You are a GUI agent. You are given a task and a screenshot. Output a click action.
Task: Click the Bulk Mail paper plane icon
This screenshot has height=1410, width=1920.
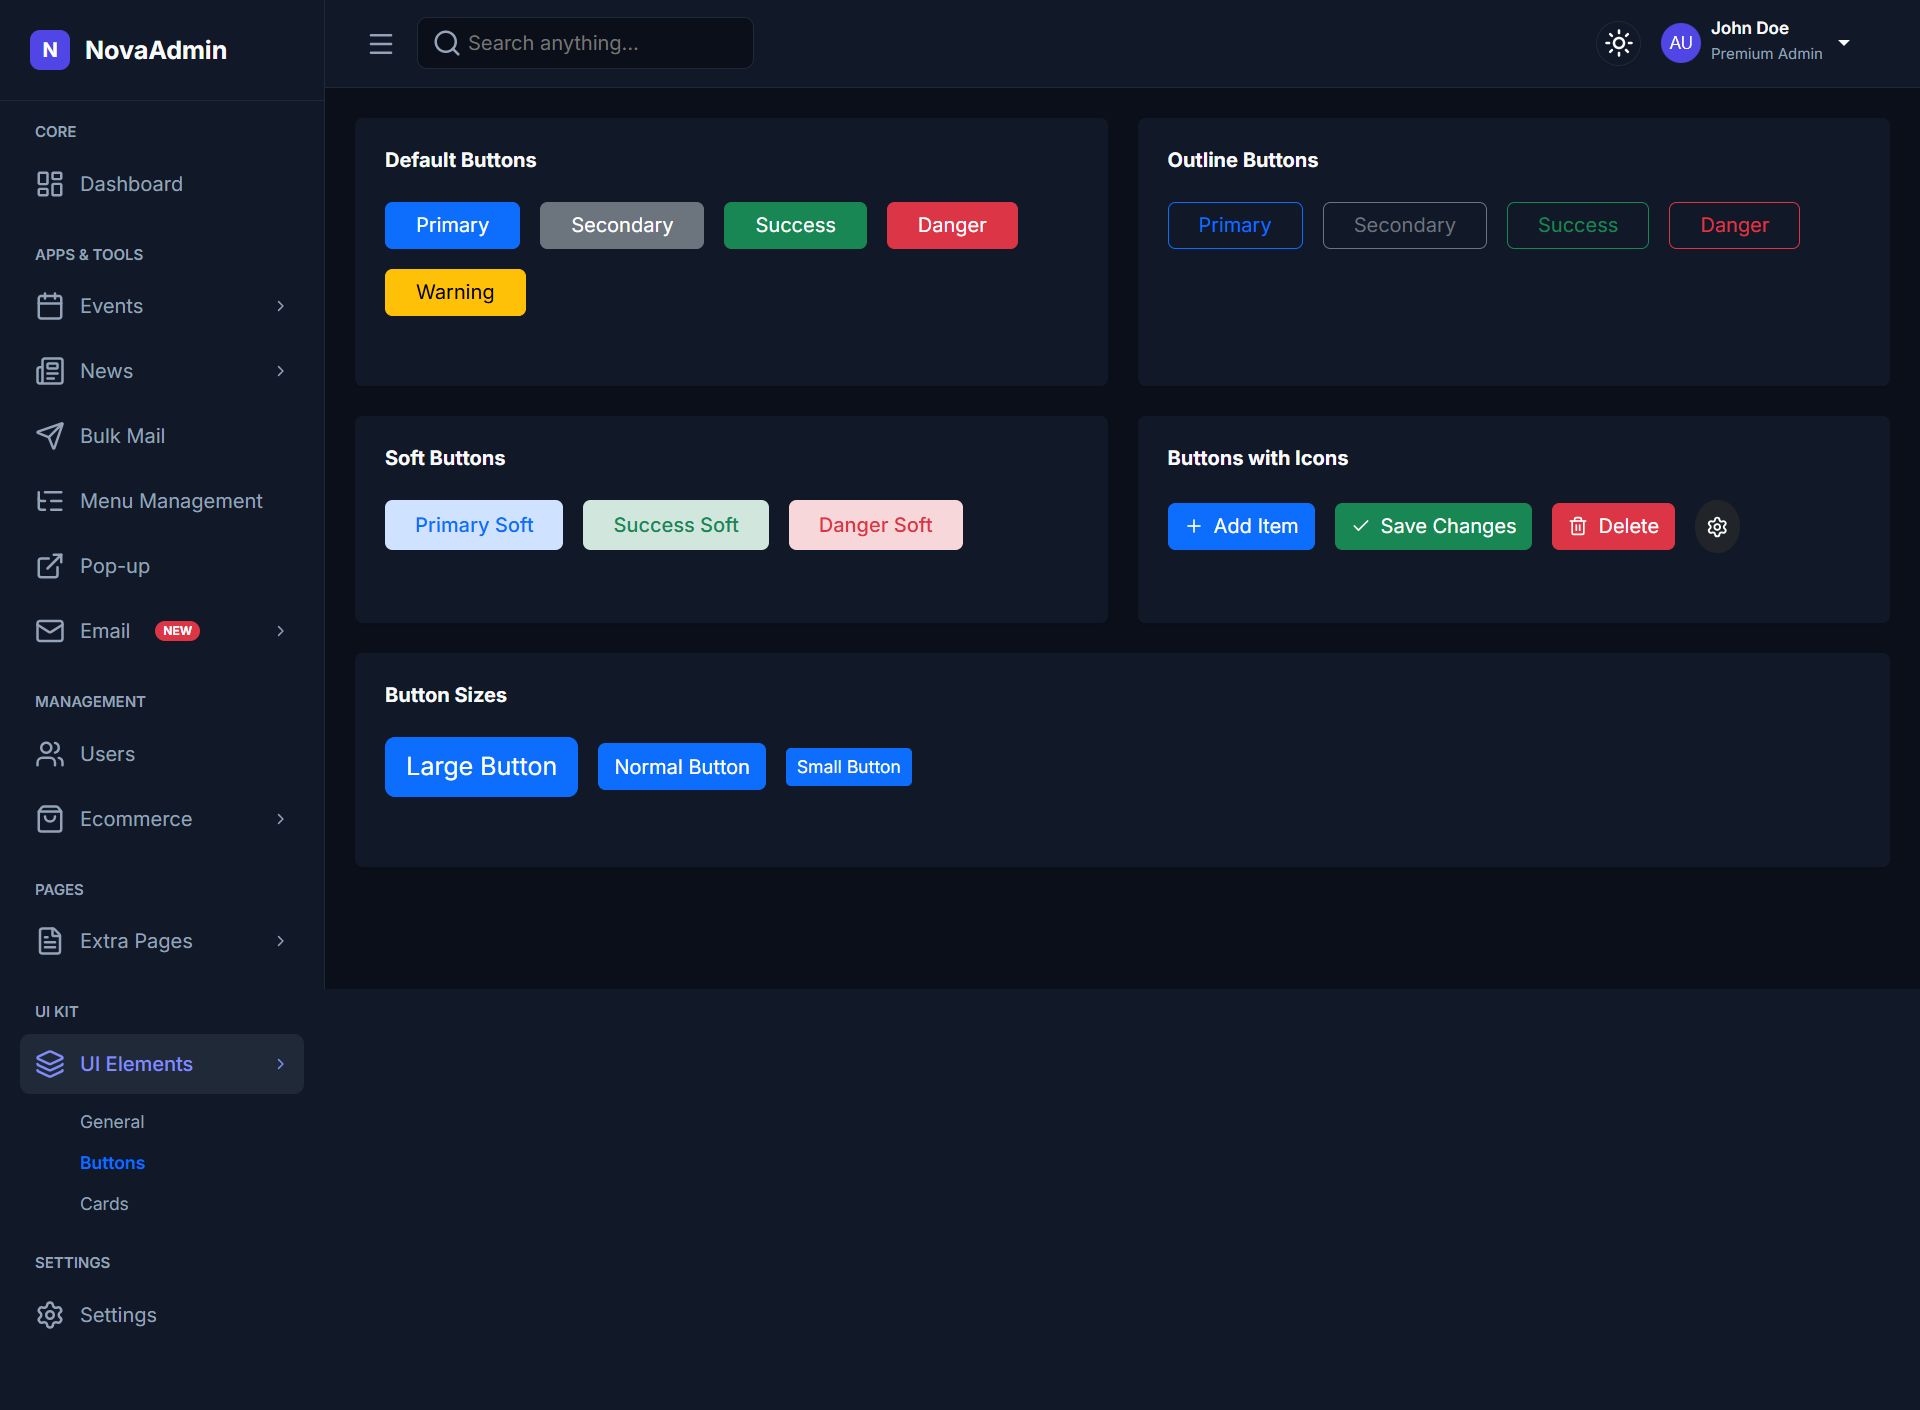(49, 436)
